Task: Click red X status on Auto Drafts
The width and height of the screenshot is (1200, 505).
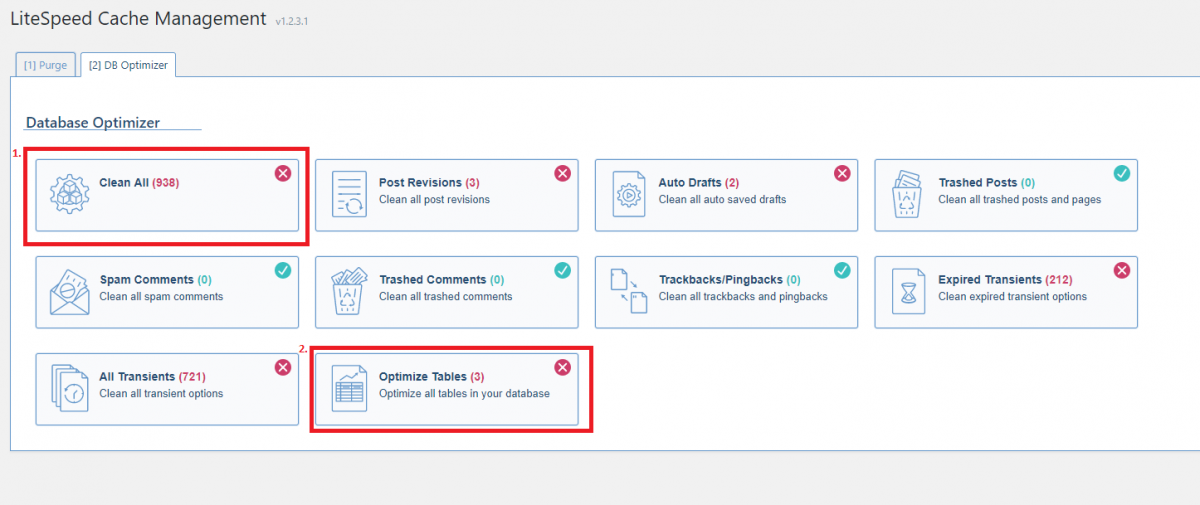Action: coord(842,174)
